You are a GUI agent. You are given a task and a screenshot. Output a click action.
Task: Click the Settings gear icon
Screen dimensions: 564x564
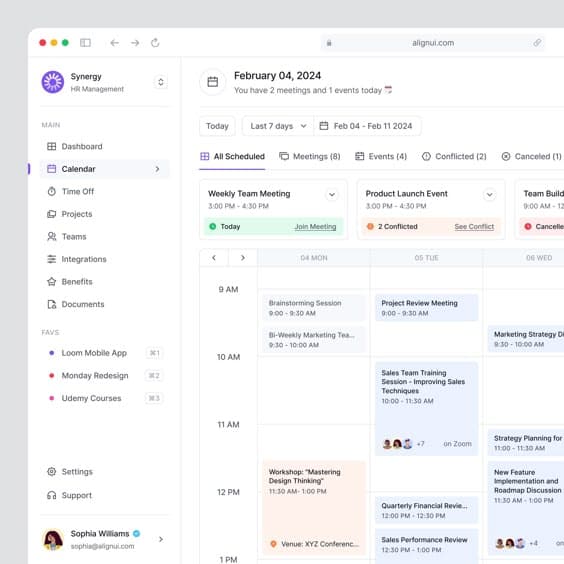pyautogui.click(x=51, y=472)
